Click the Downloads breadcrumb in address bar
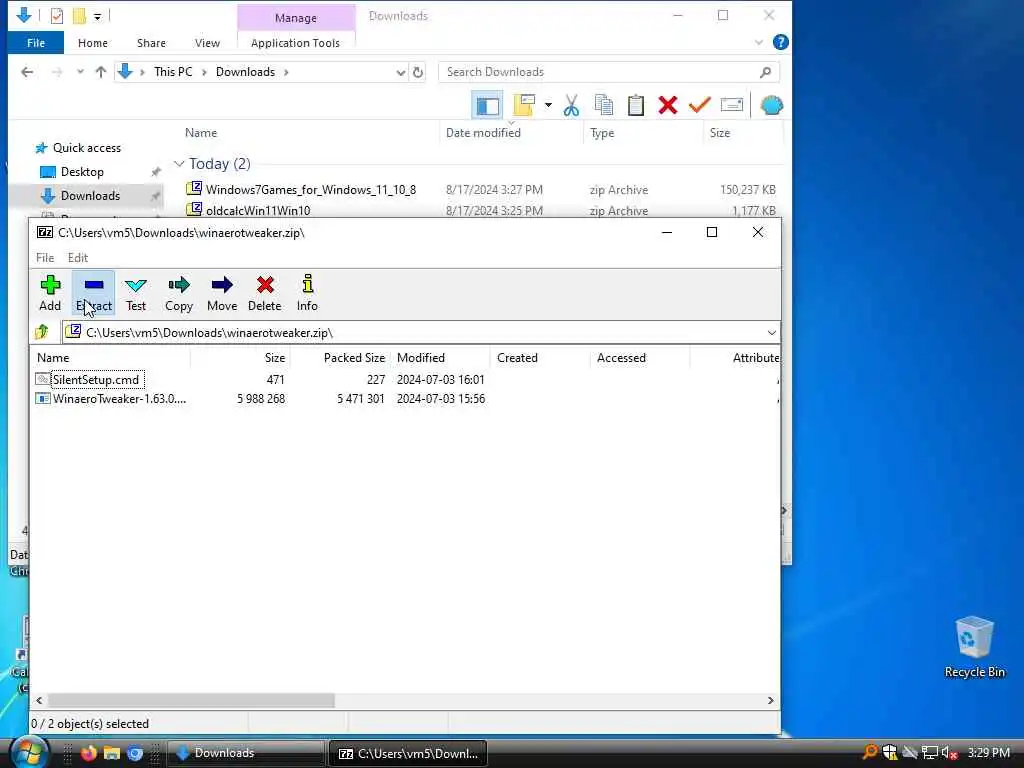Viewport: 1024px width, 768px height. (x=246, y=72)
